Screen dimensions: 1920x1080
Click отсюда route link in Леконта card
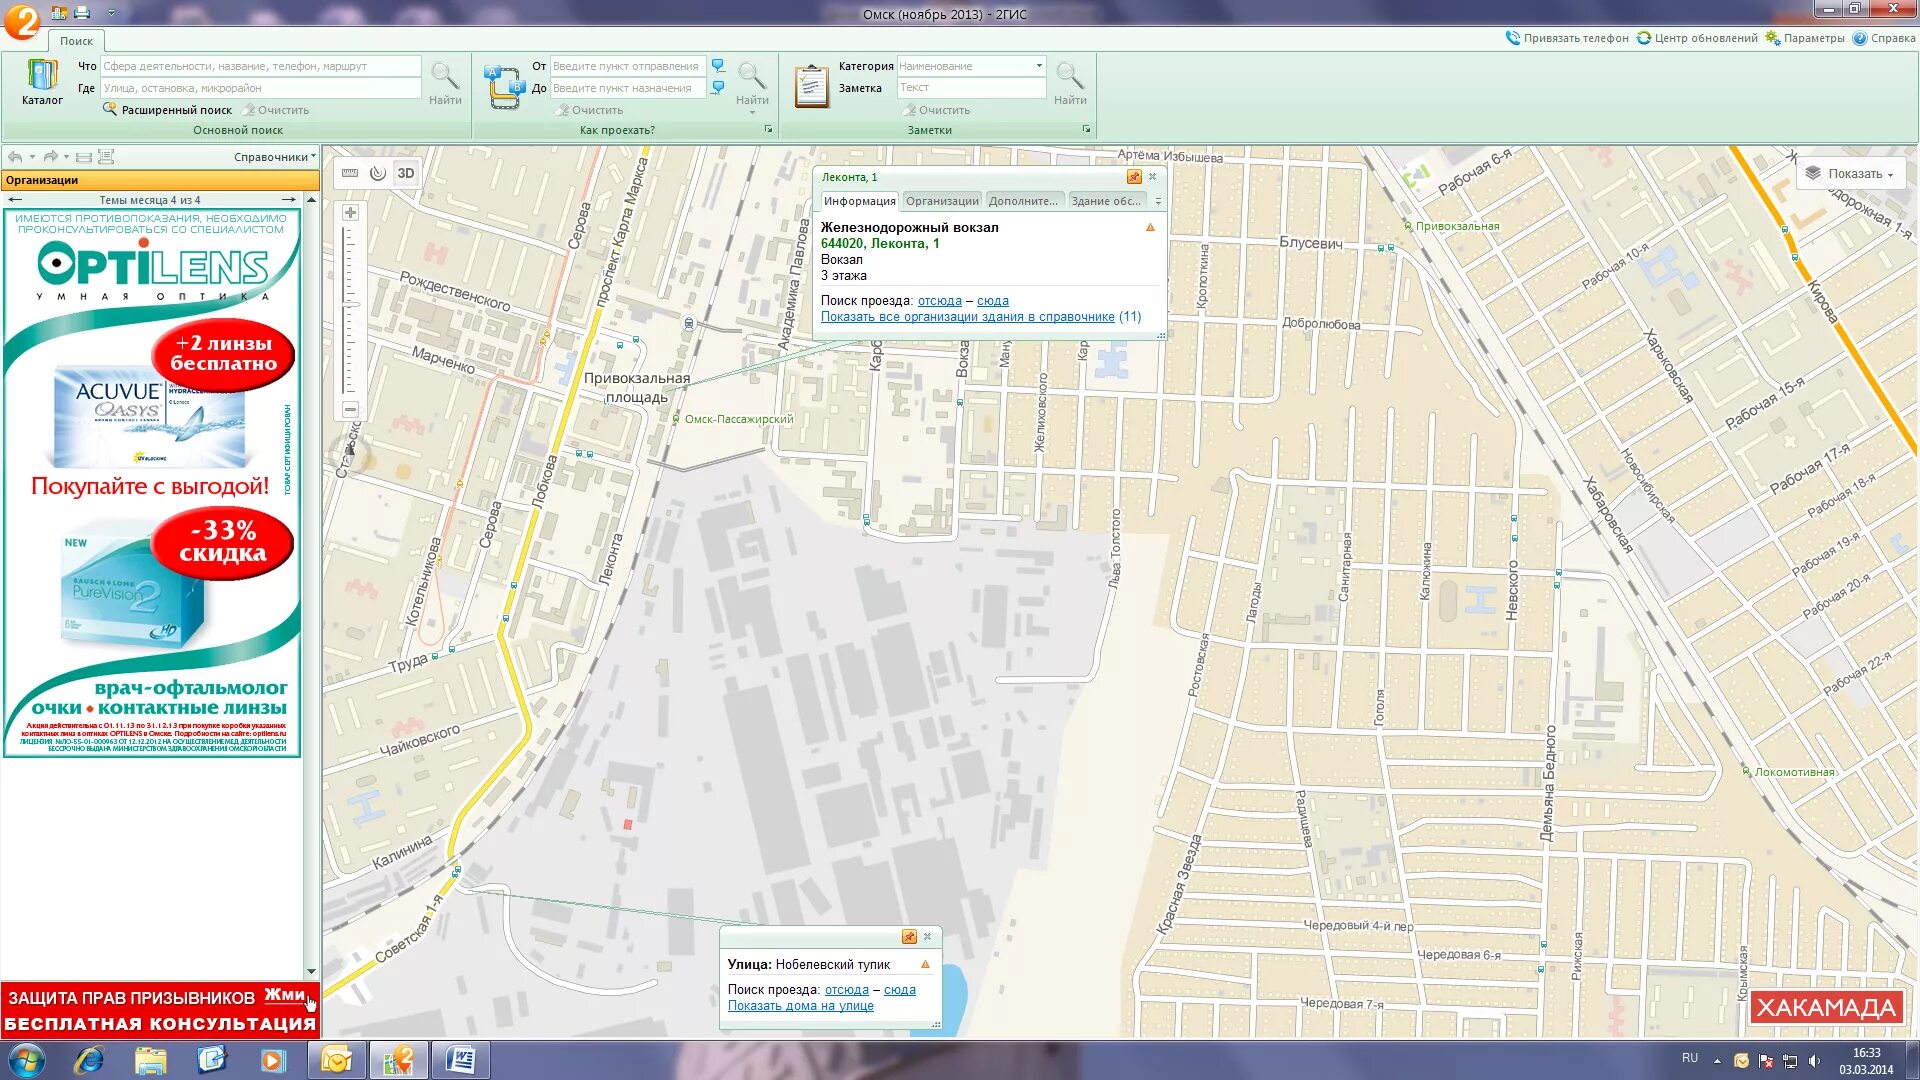coord(940,300)
